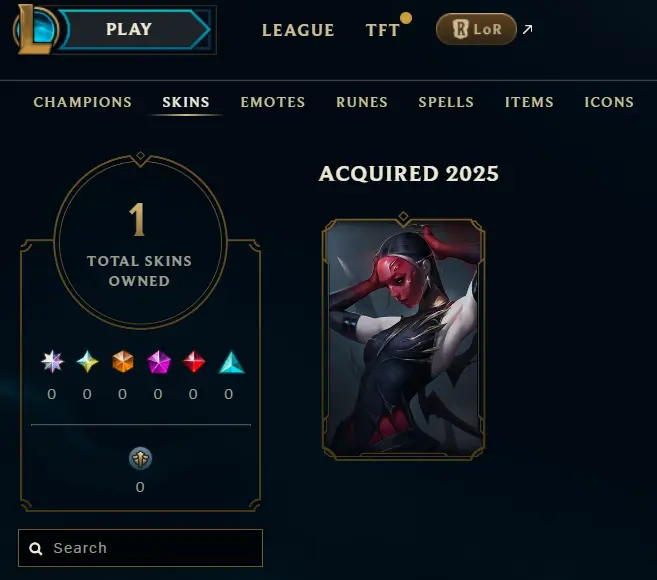Open the EMOTES tab
Screen dimensions: 657x580
(x=273, y=102)
